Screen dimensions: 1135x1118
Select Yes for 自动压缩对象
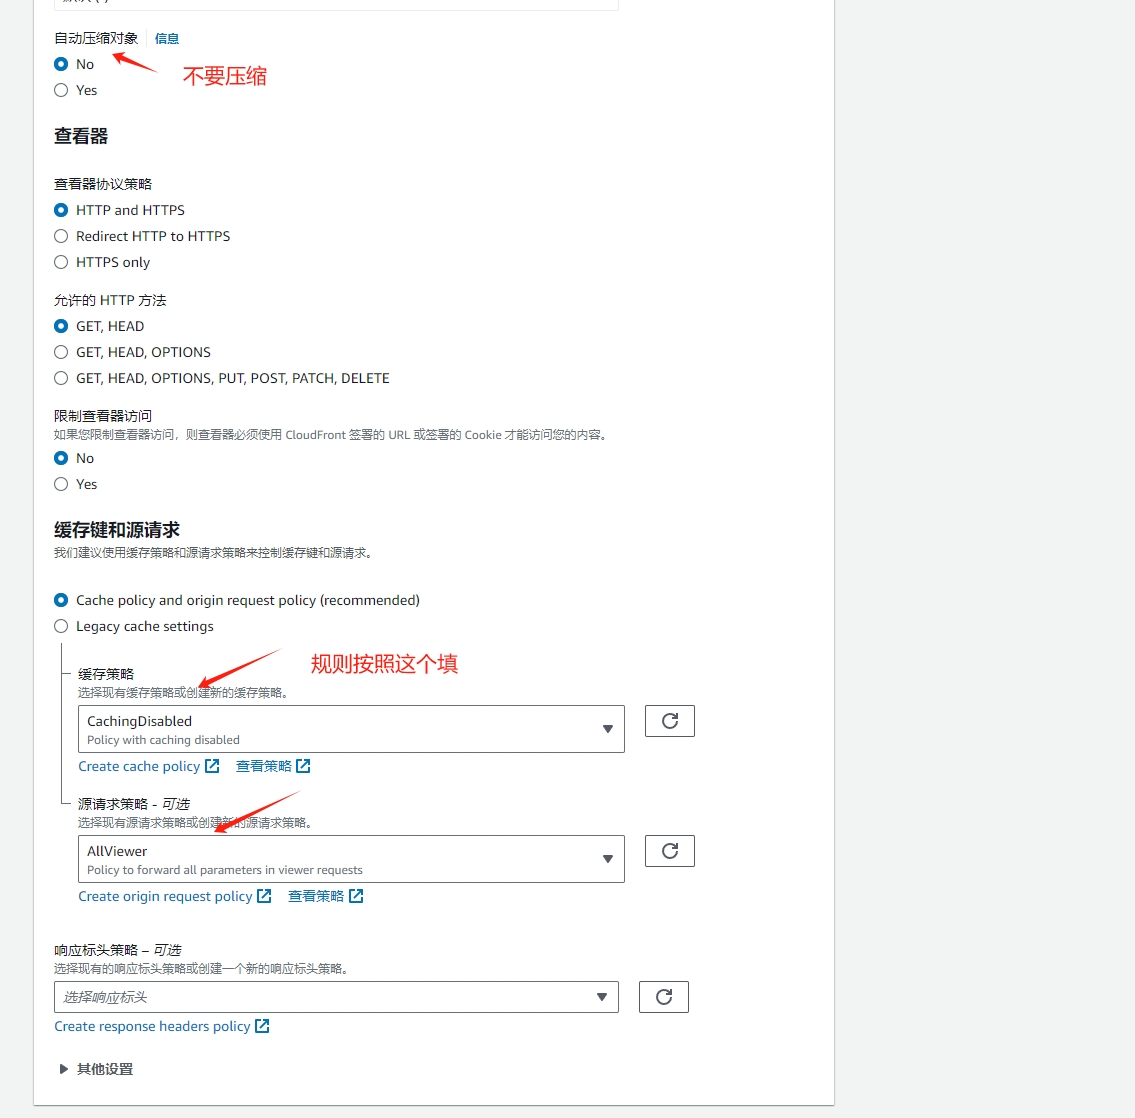coord(61,90)
